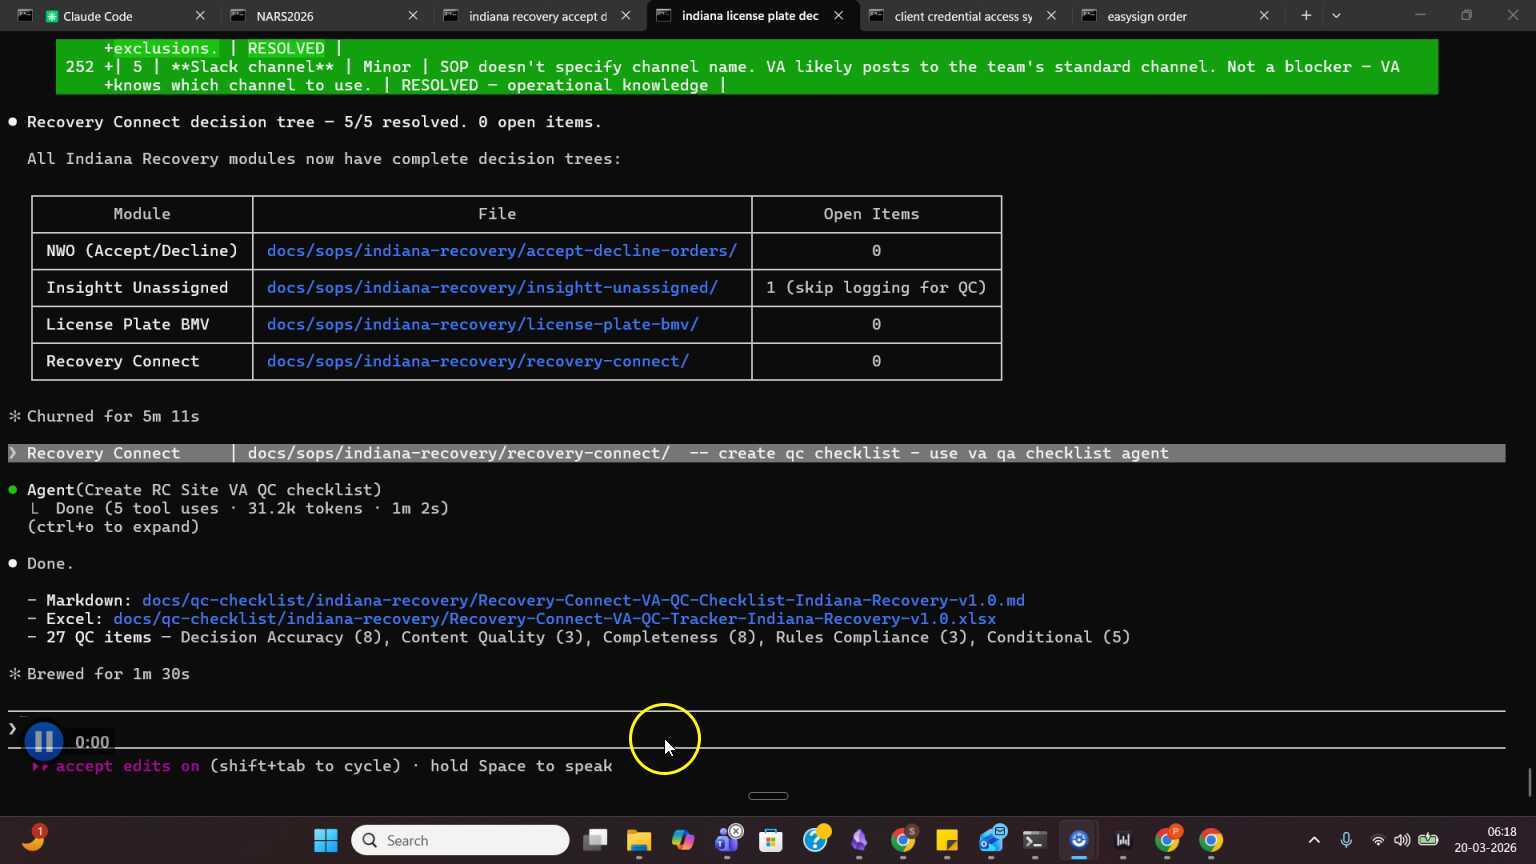
Task: Click the terminal prompt input line
Action: tap(700, 729)
